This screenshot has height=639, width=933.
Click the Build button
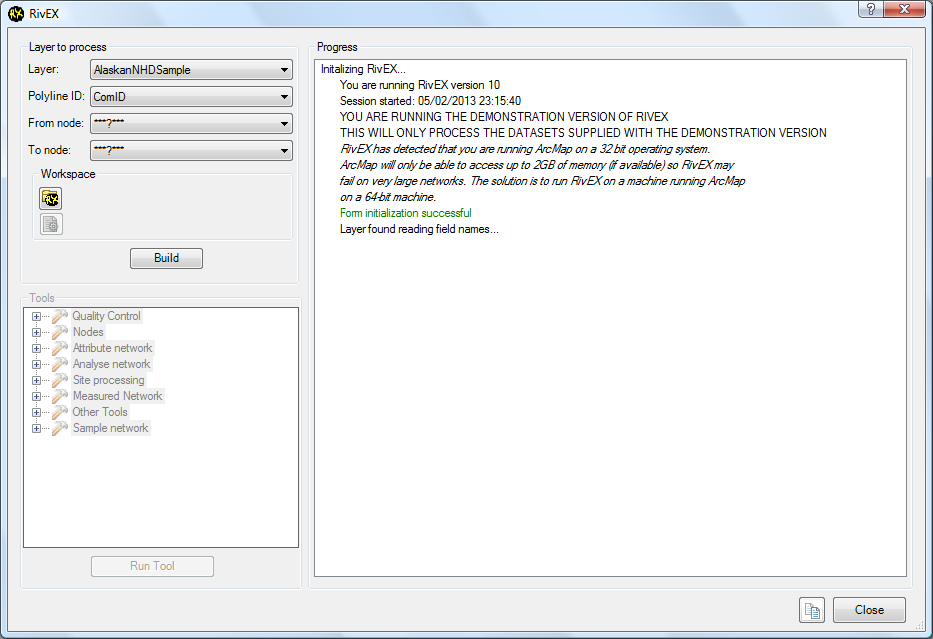click(x=167, y=258)
